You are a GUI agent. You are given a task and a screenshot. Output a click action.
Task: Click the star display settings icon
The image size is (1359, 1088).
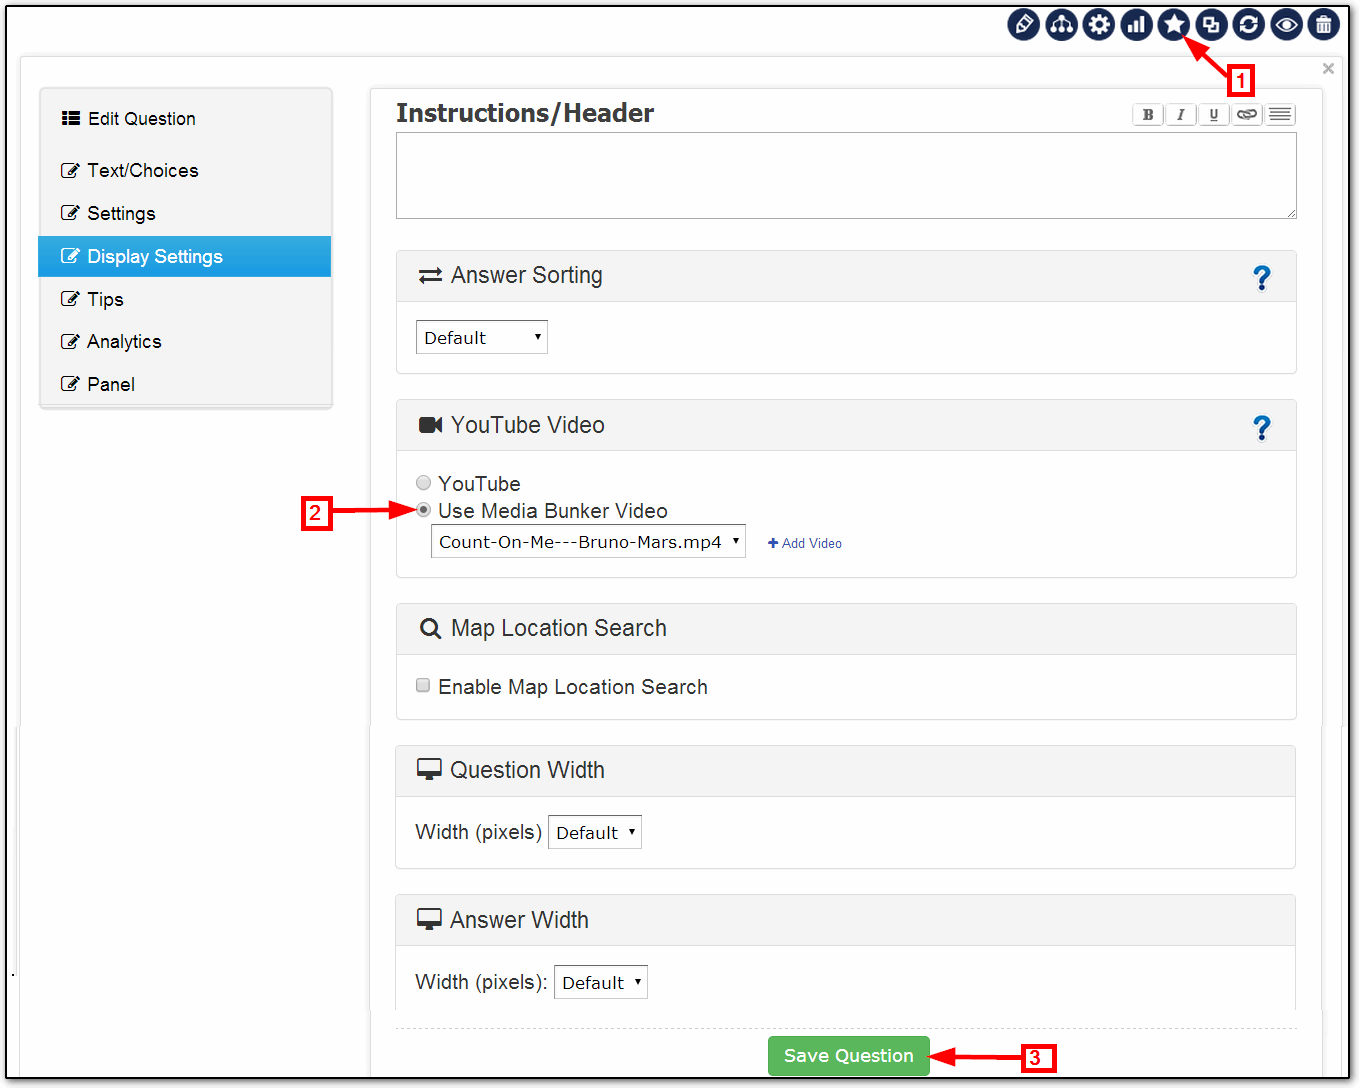click(1173, 24)
